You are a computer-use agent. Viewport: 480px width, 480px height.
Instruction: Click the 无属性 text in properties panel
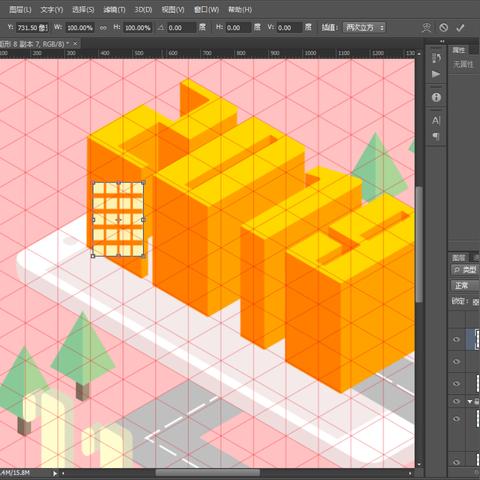[x=463, y=64]
